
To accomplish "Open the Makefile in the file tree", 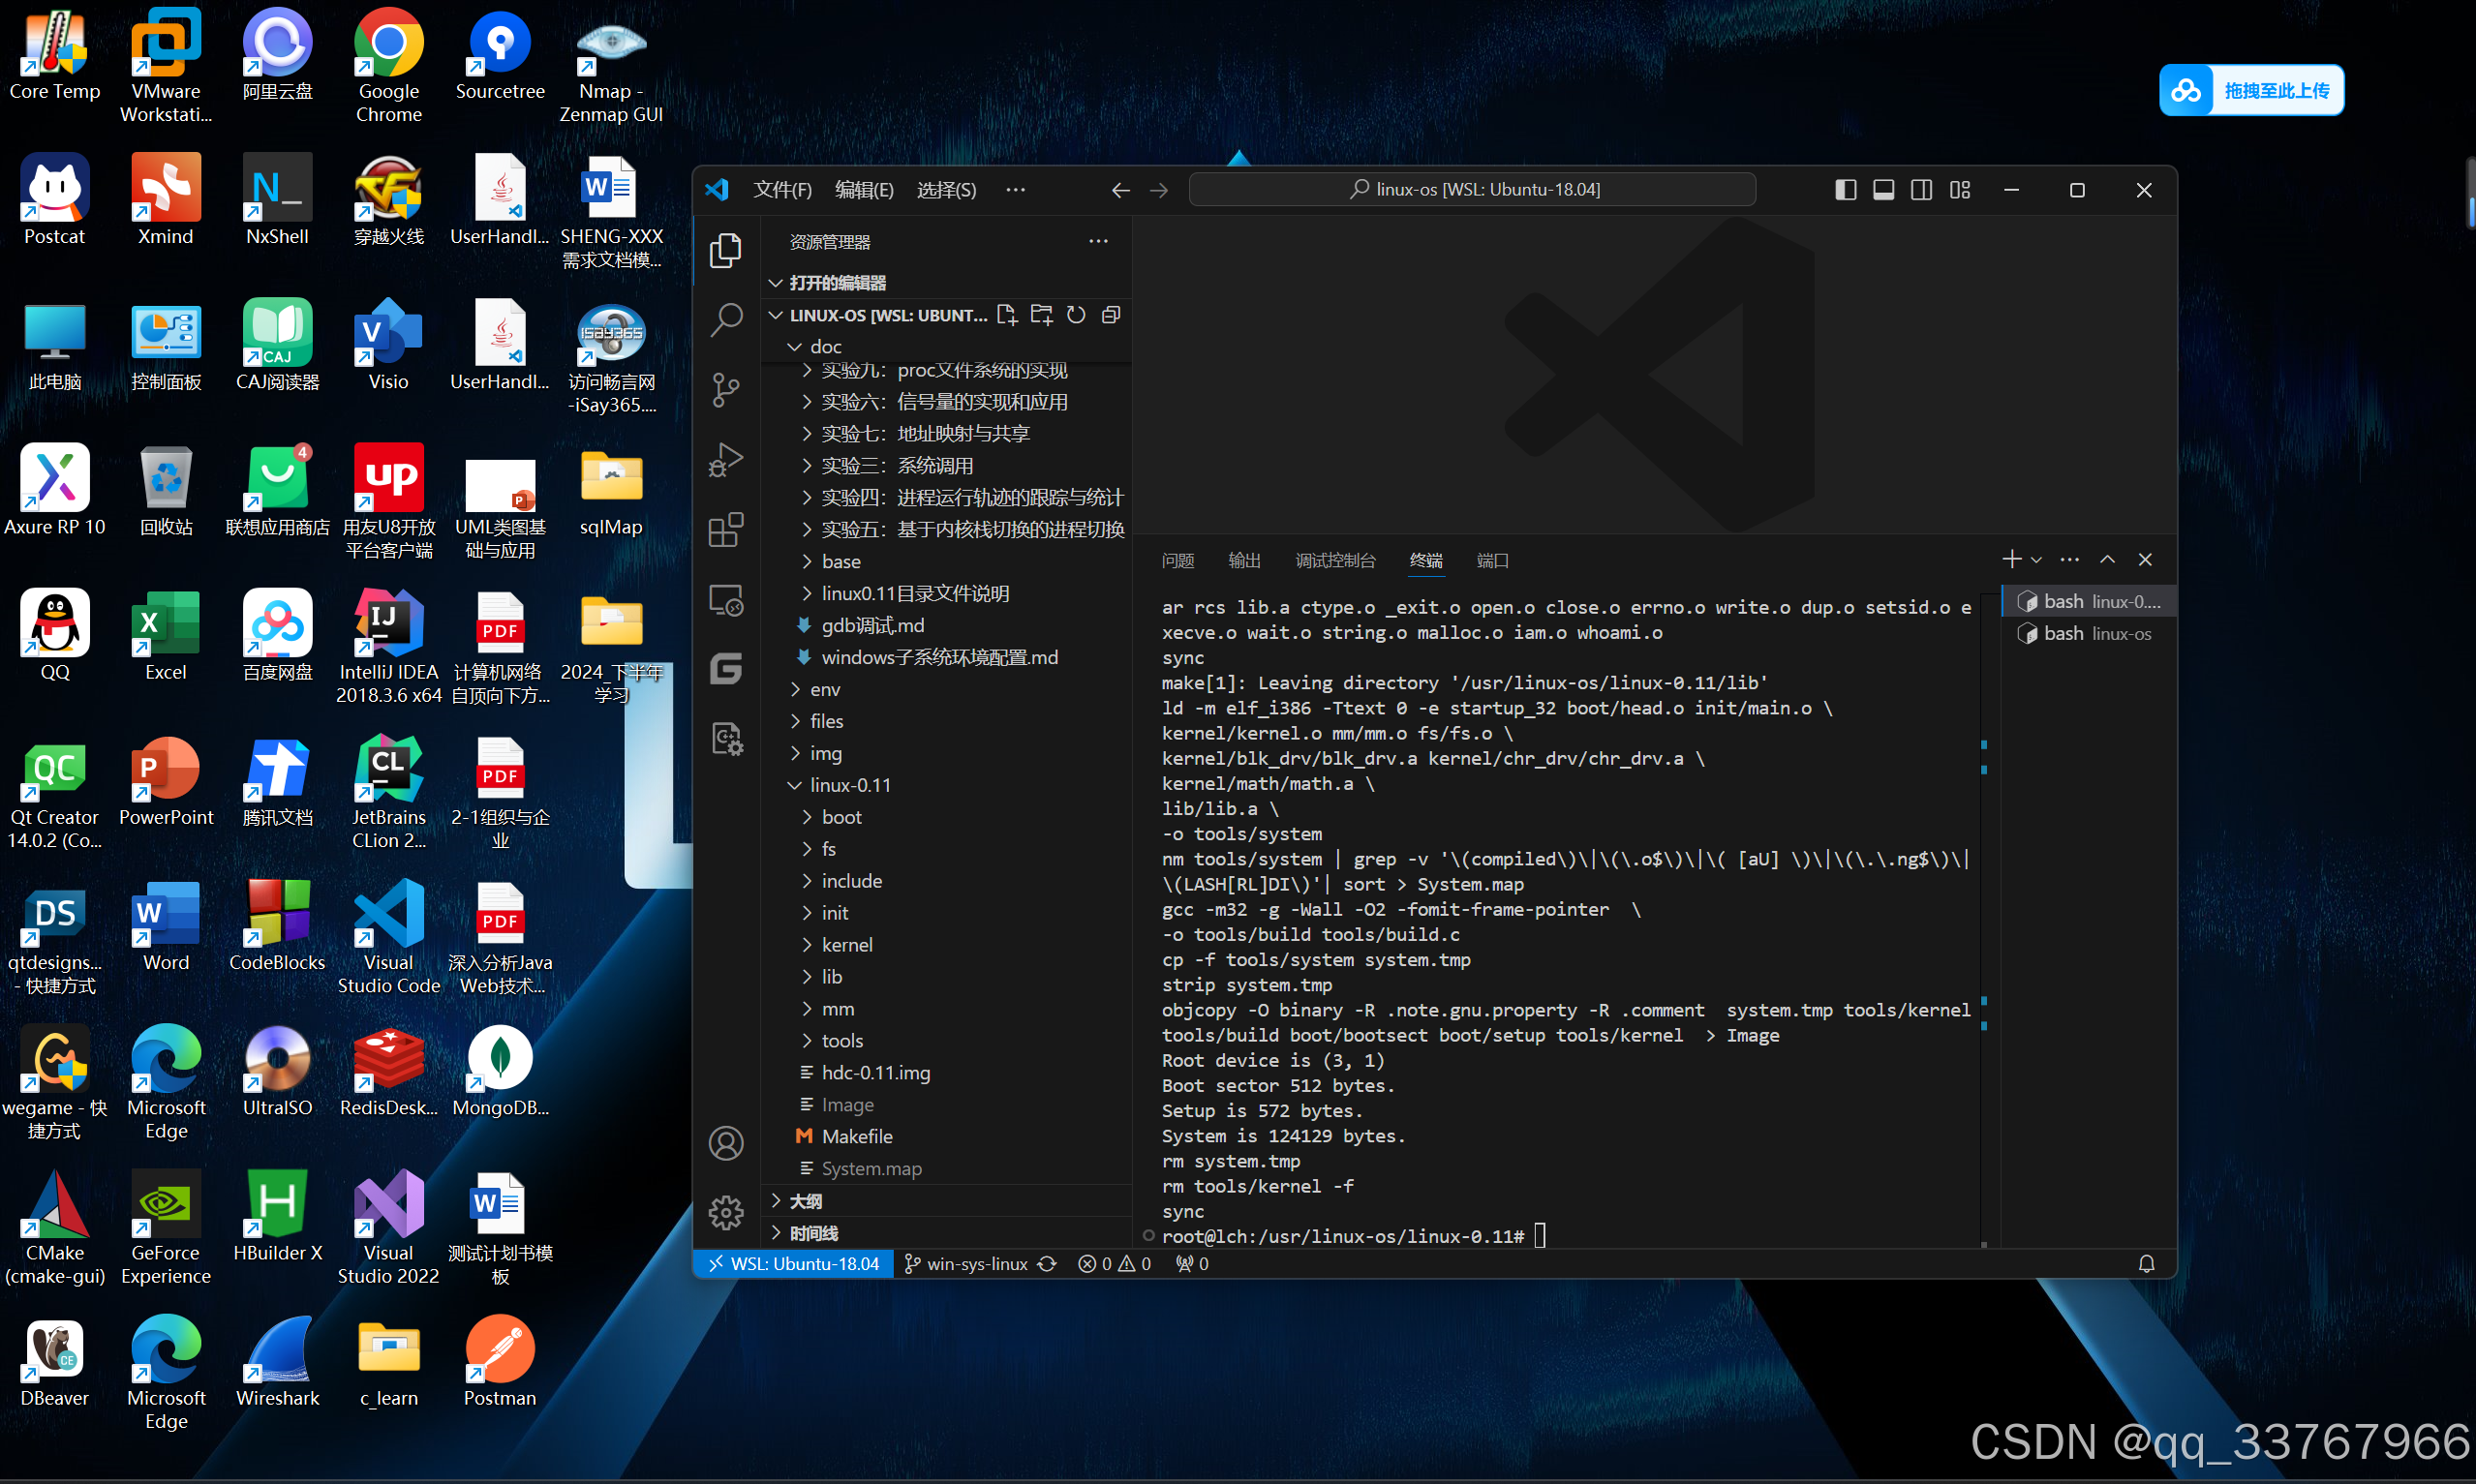I will 857,1137.
